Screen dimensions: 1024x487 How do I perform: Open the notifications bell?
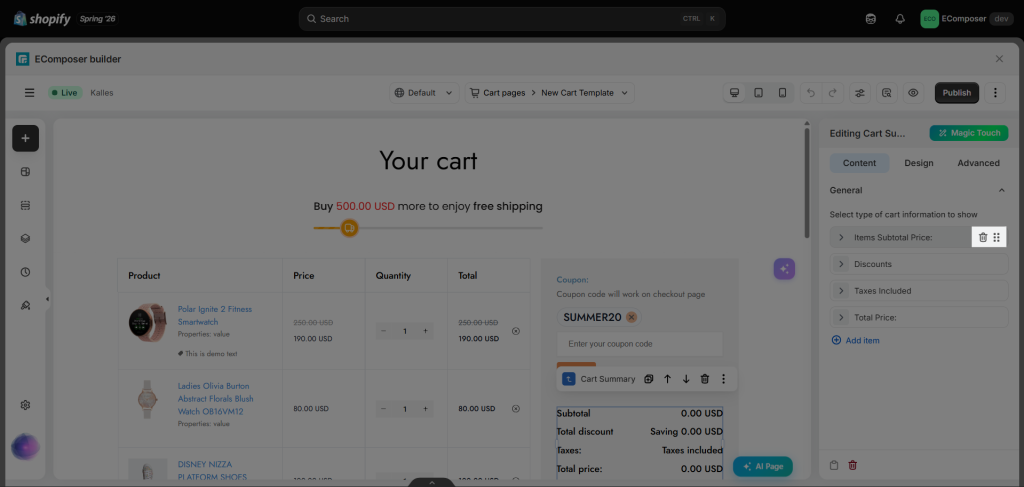(x=900, y=19)
